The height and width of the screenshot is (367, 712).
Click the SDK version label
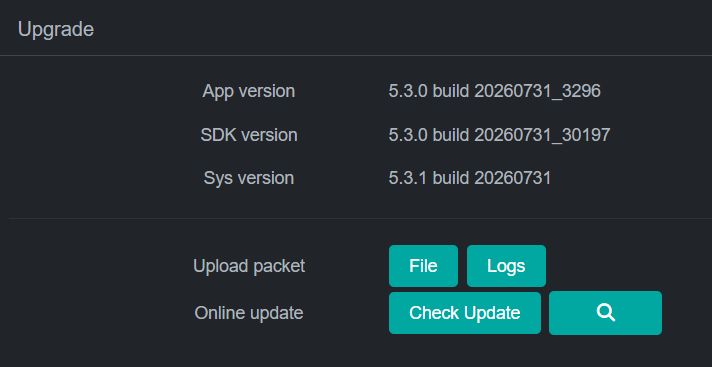coord(249,135)
